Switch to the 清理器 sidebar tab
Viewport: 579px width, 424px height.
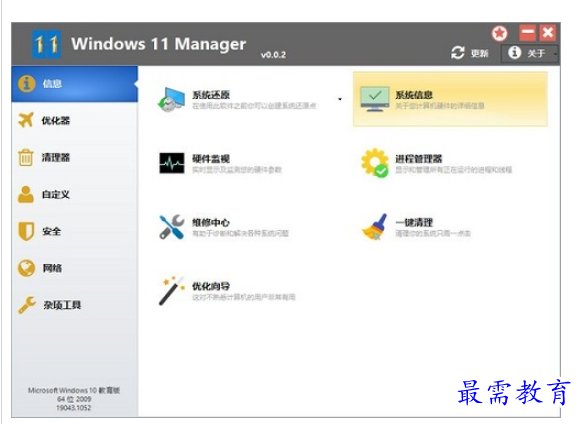click(x=75, y=157)
